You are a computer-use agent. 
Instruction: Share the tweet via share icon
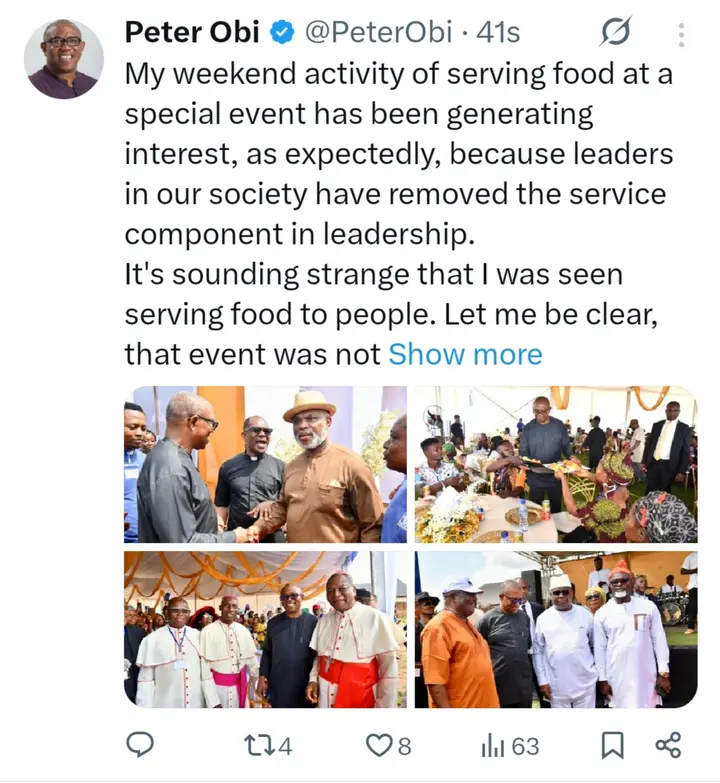[667, 745]
